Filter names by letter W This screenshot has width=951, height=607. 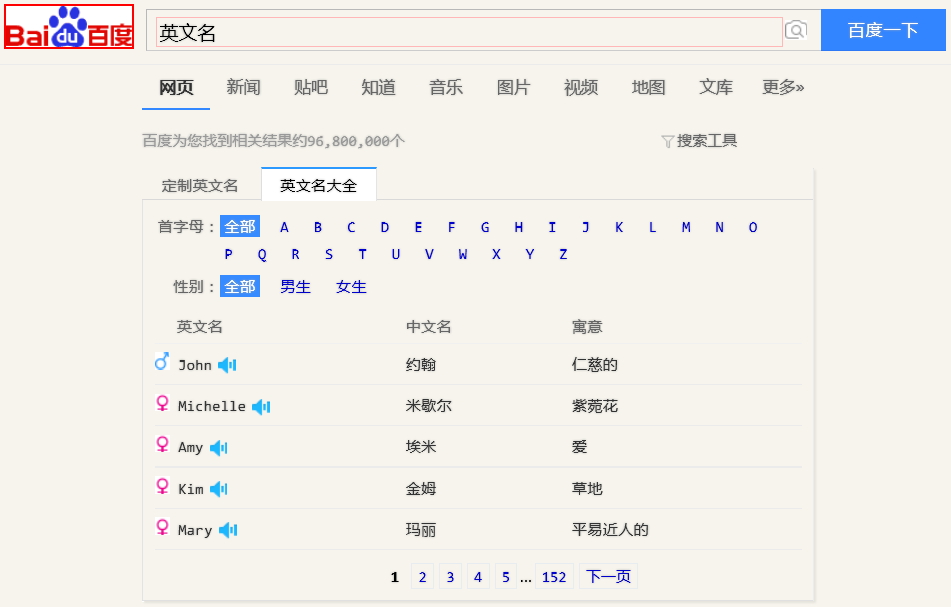point(463,254)
